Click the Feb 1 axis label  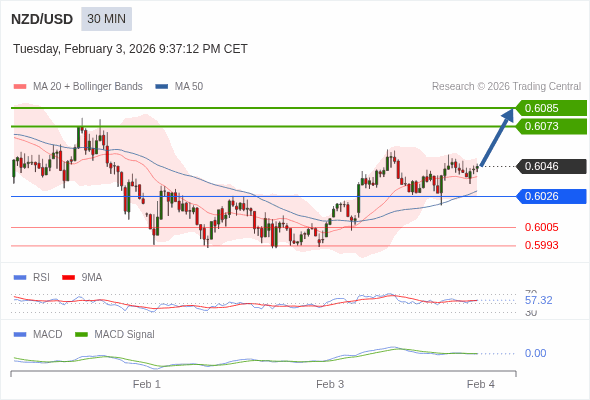click(x=147, y=384)
